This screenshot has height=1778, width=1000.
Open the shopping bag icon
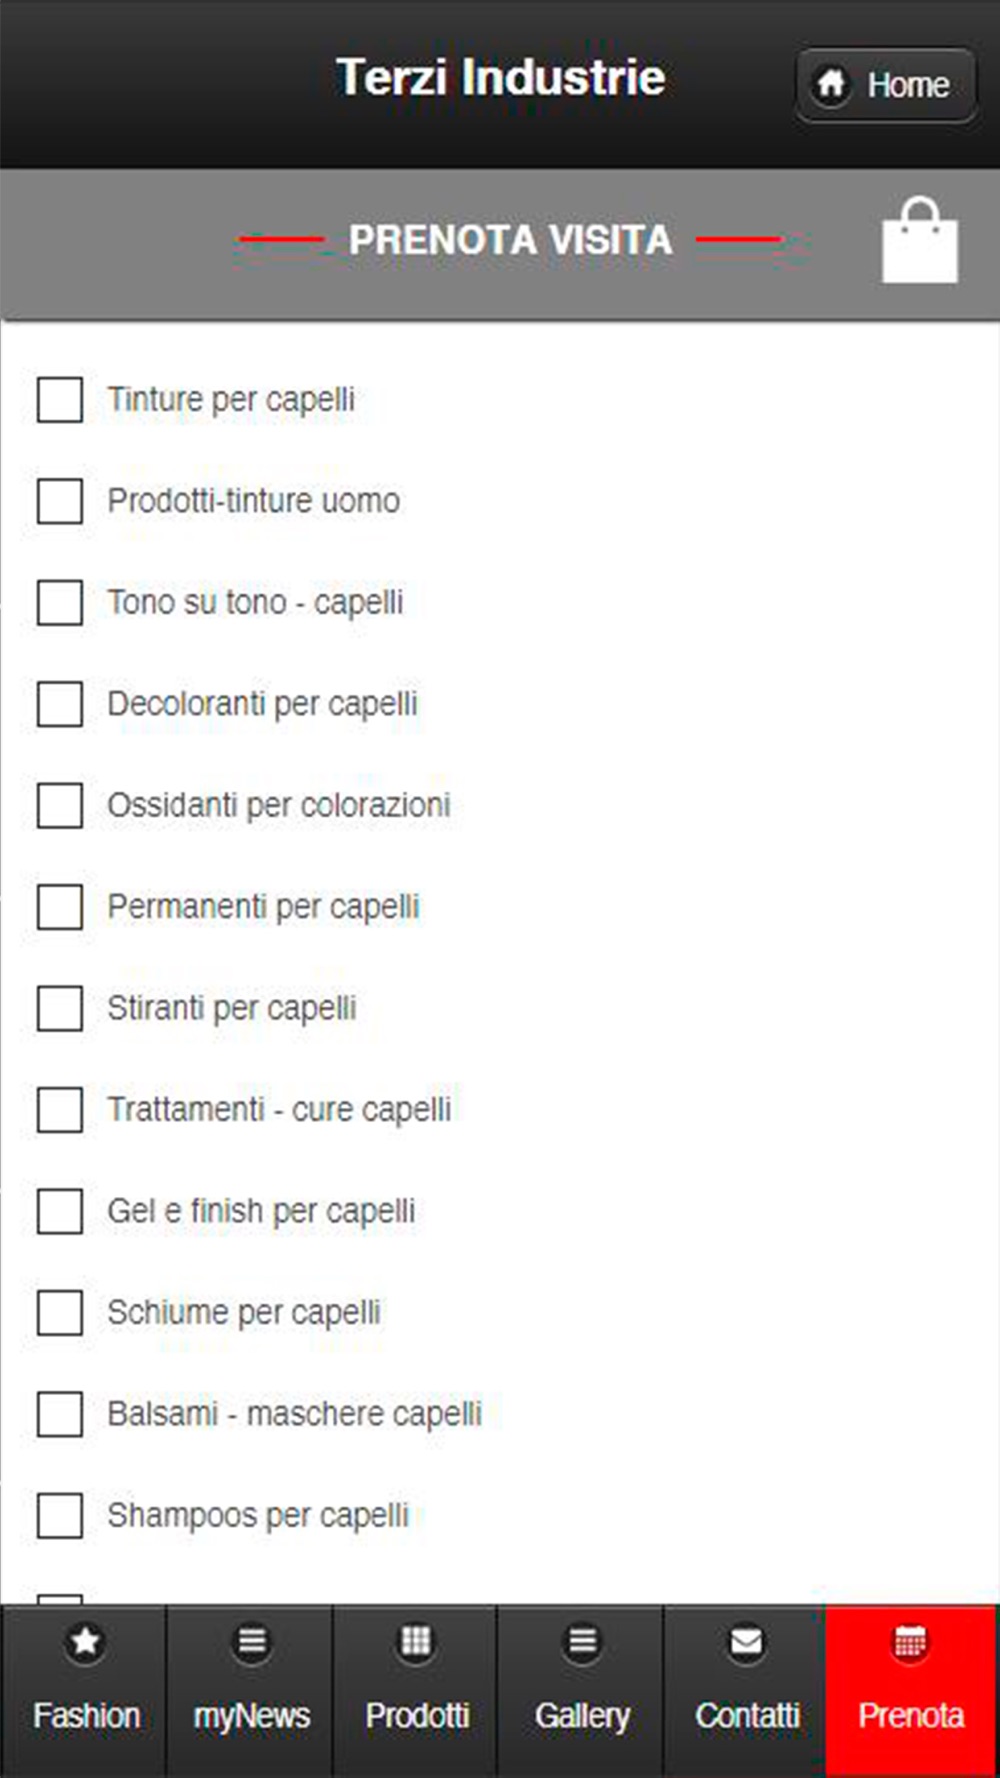[x=920, y=241]
